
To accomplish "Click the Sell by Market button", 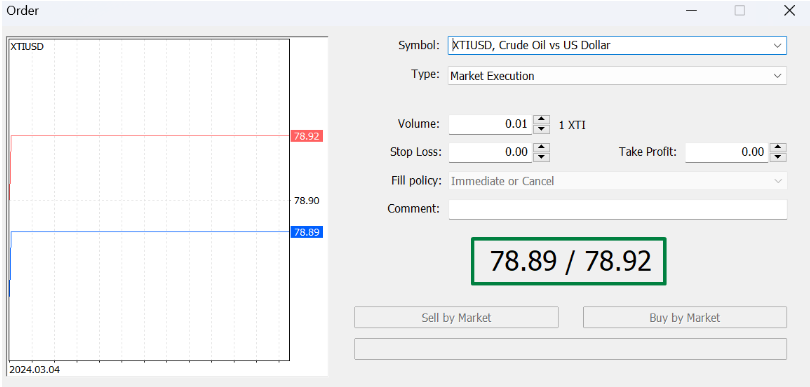I will point(456,317).
